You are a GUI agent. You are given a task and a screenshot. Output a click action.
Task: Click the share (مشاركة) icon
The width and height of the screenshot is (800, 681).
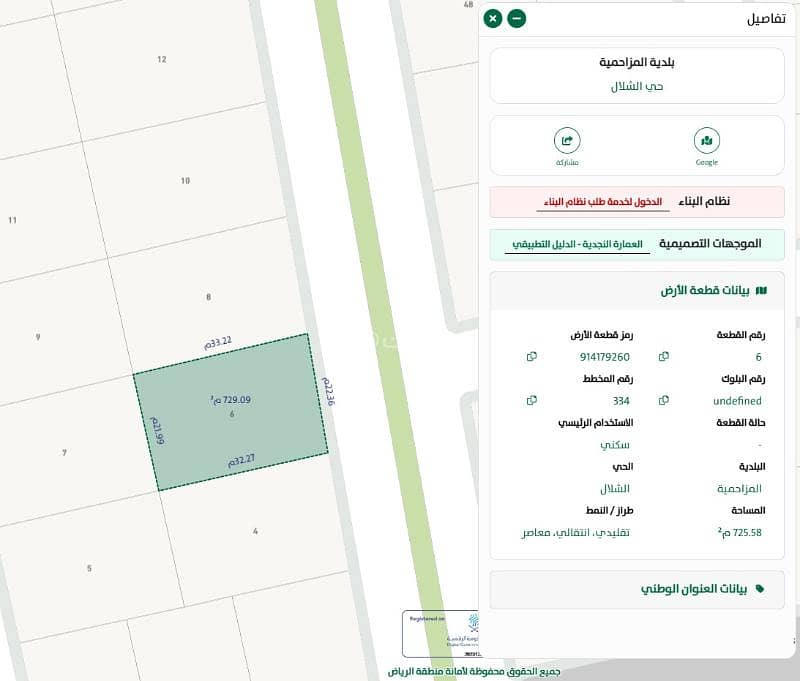[x=567, y=141]
